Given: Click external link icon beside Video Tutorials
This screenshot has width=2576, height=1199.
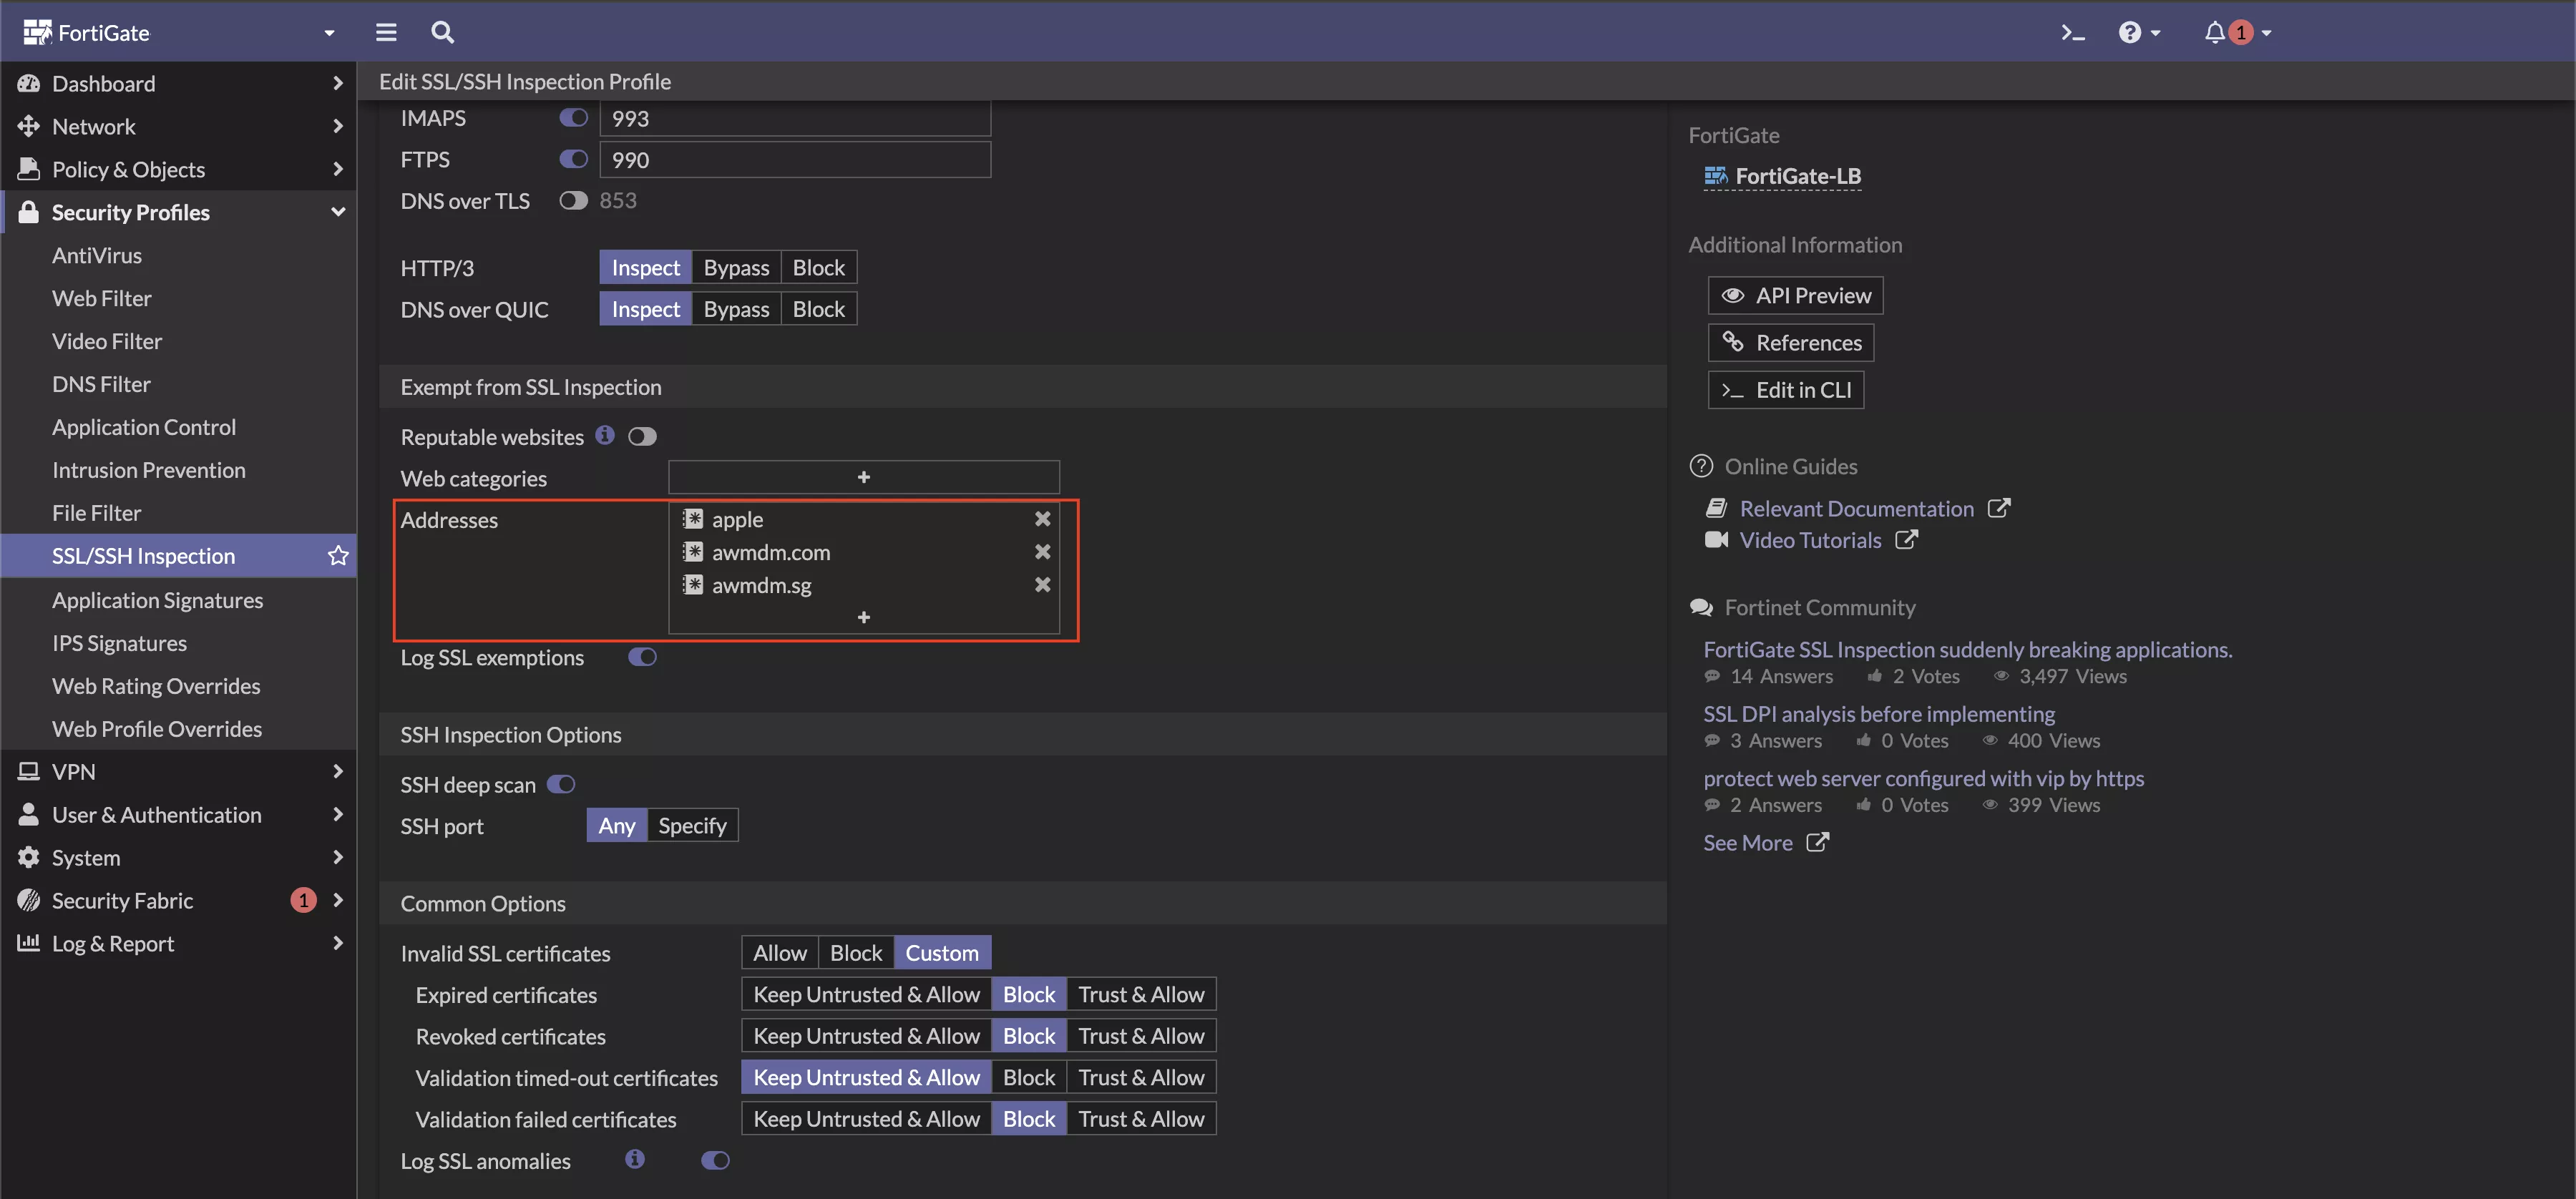Looking at the screenshot, I should 1906,540.
